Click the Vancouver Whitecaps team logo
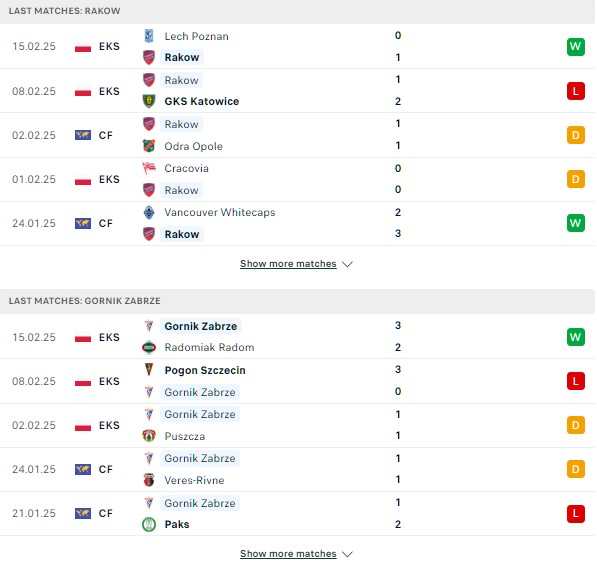 pos(149,212)
